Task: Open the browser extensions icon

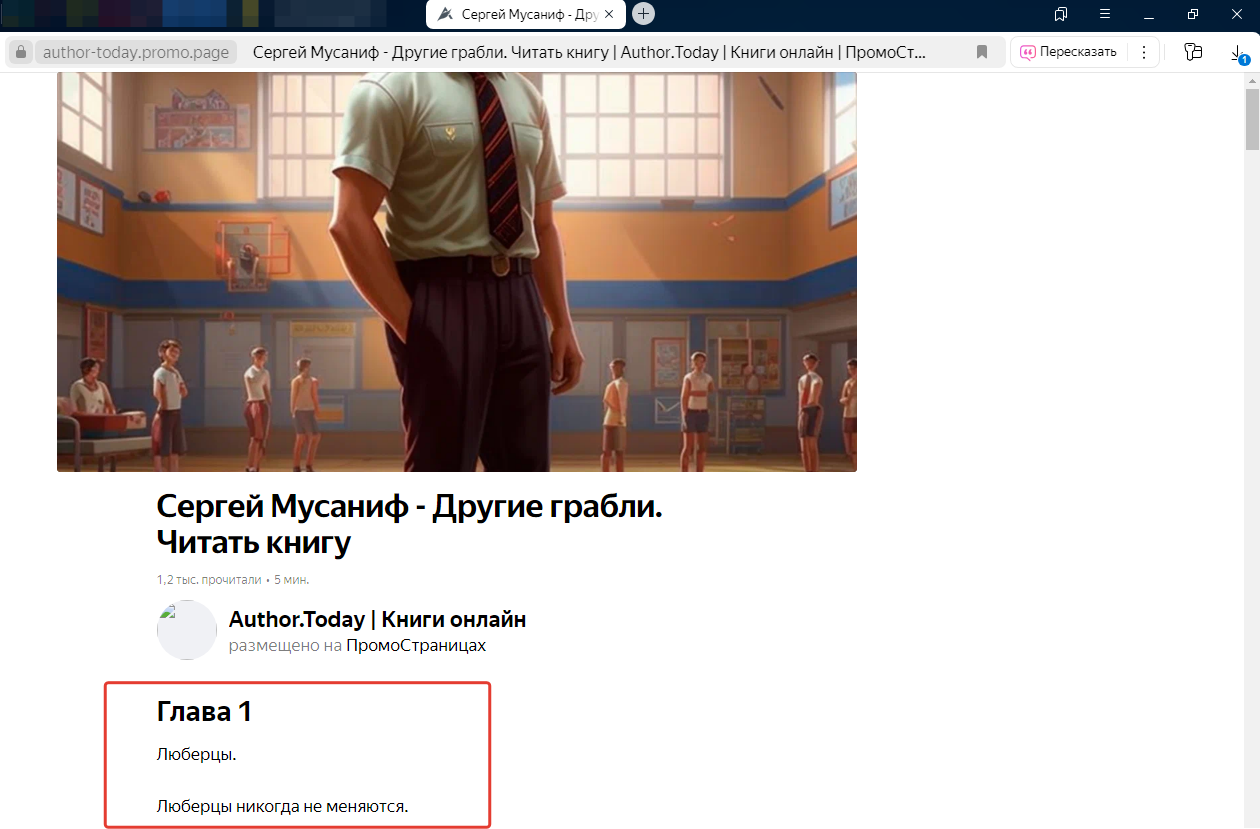Action: click(x=1192, y=52)
